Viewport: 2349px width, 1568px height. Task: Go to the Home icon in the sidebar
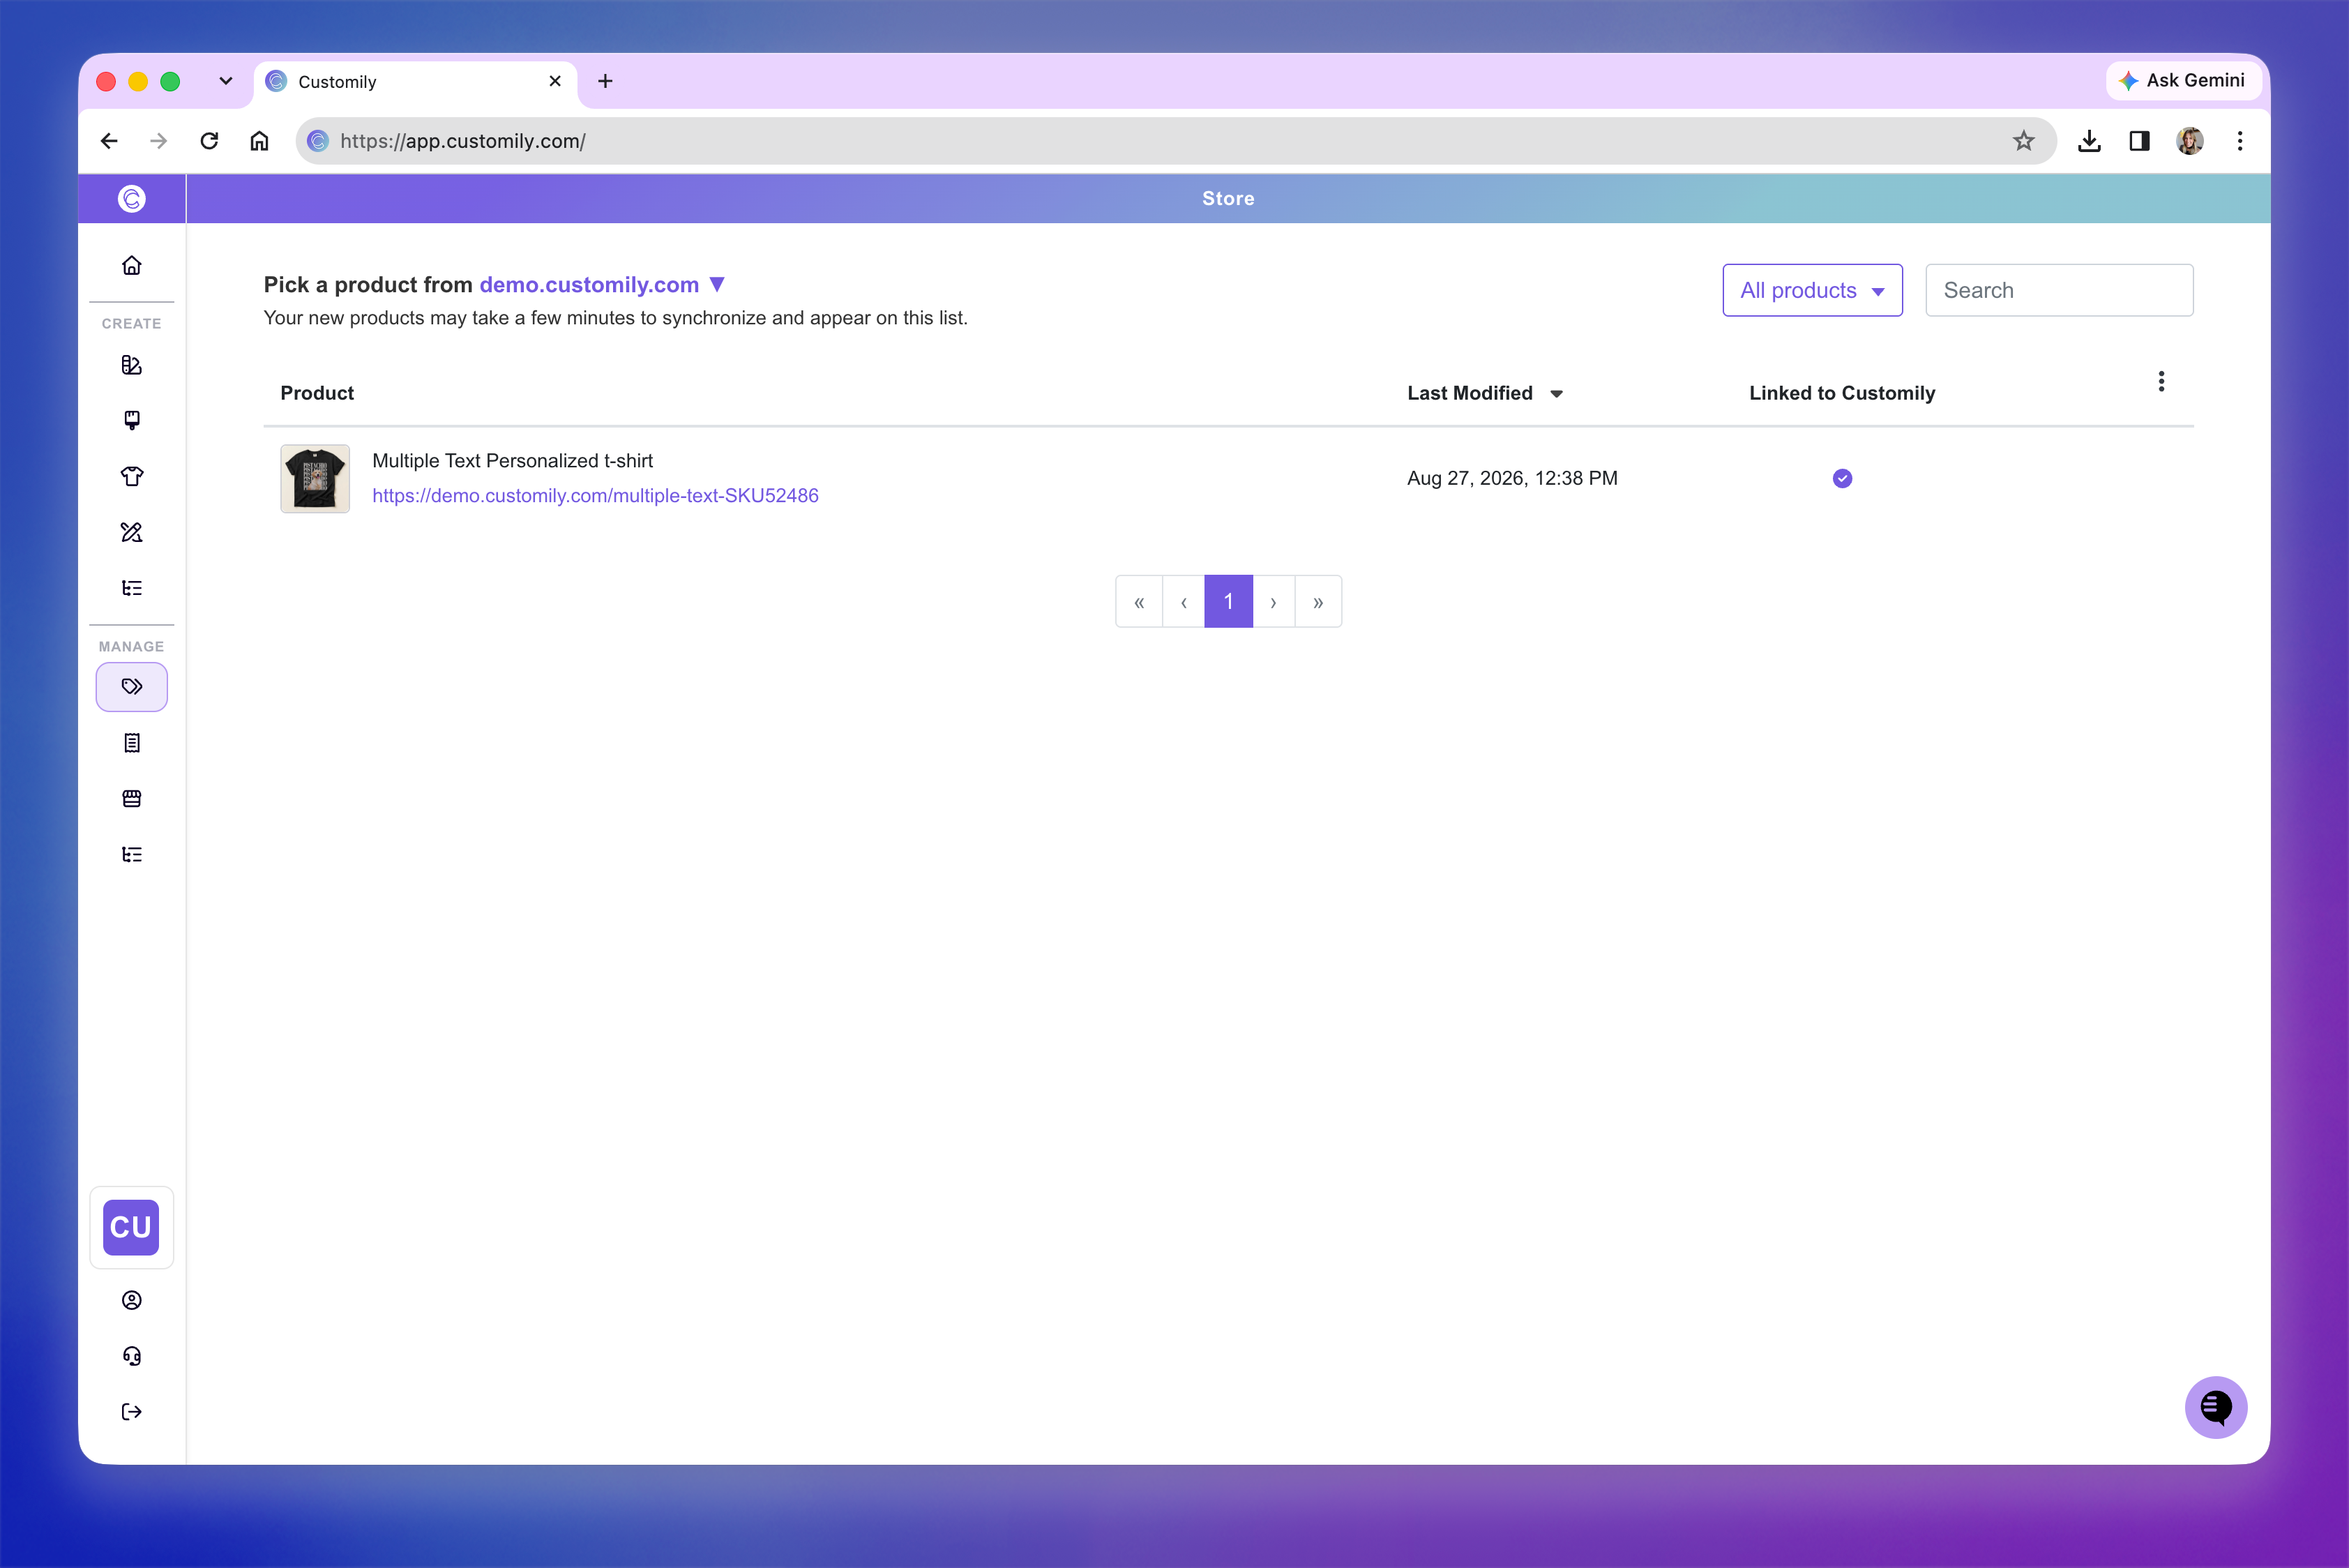click(x=131, y=265)
